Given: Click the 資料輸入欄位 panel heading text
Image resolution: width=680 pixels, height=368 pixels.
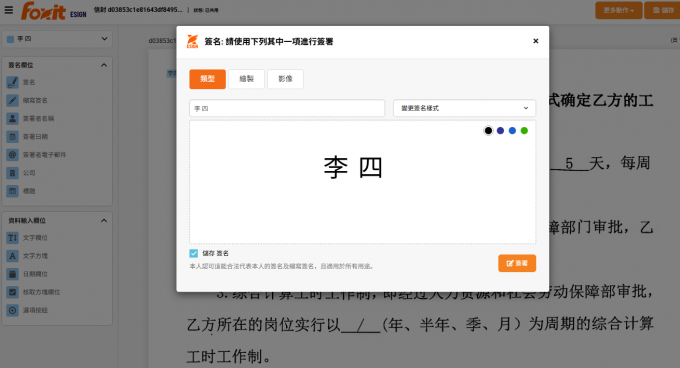Looking at the screenshot, I should click(x=27, y=221).
